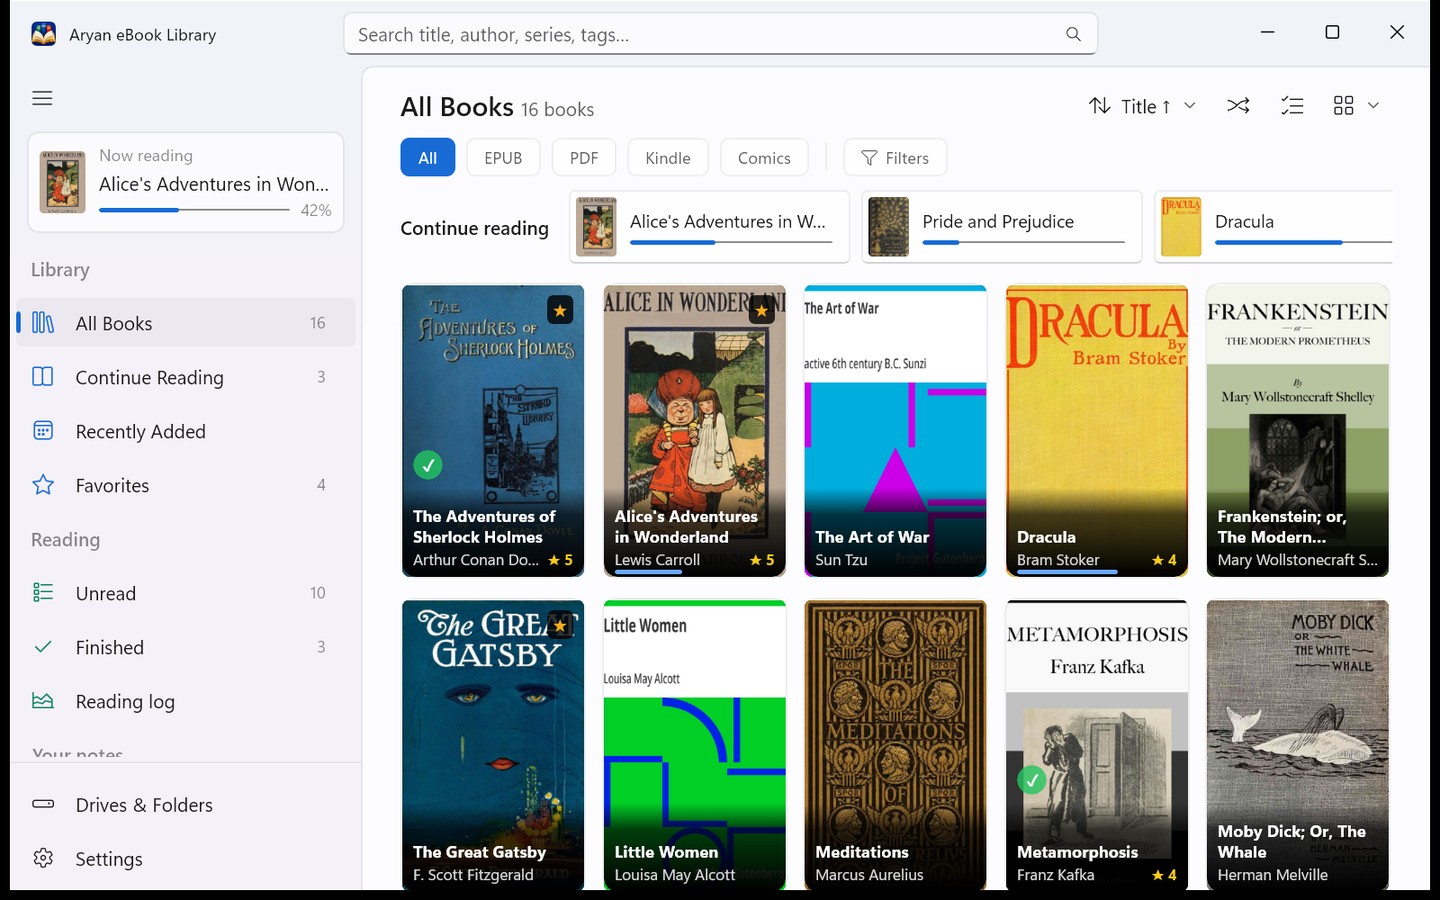Open the Title sort order dropdown arrow
This screenshot has height=900, width=1440.
click(x=1190, y=105)
